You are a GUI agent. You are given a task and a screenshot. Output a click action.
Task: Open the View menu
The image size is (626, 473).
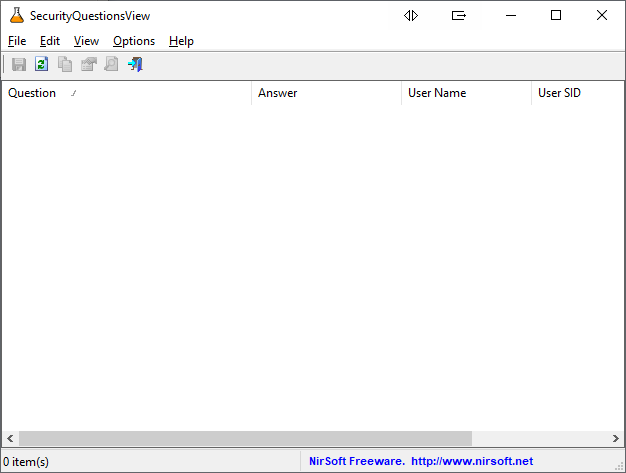(86, 41)
